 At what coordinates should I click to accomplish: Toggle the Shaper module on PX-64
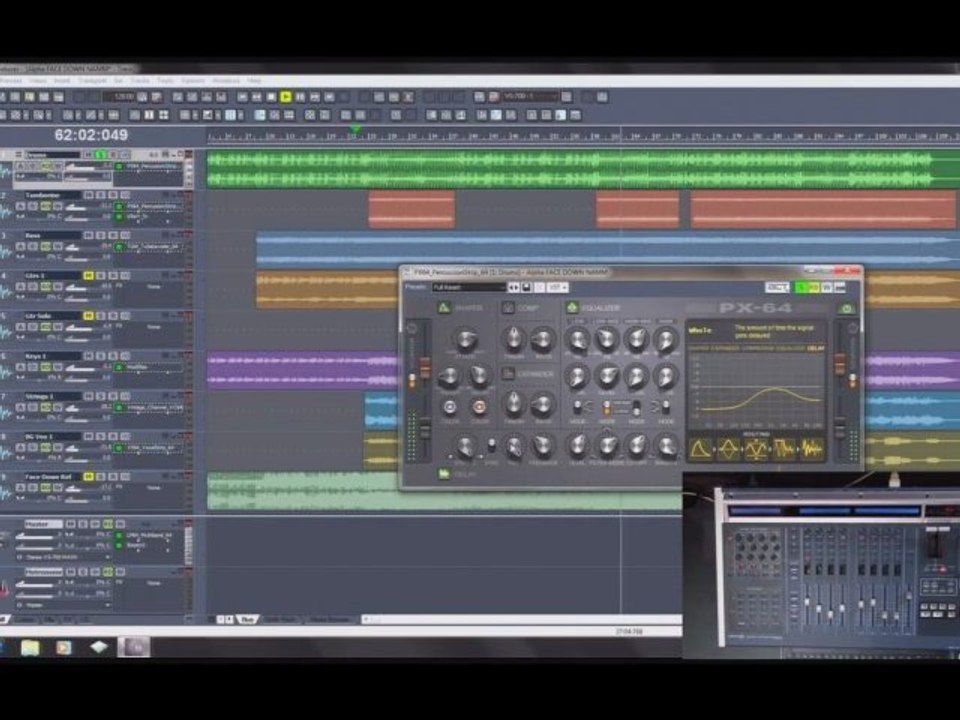[x=444, y=308]
